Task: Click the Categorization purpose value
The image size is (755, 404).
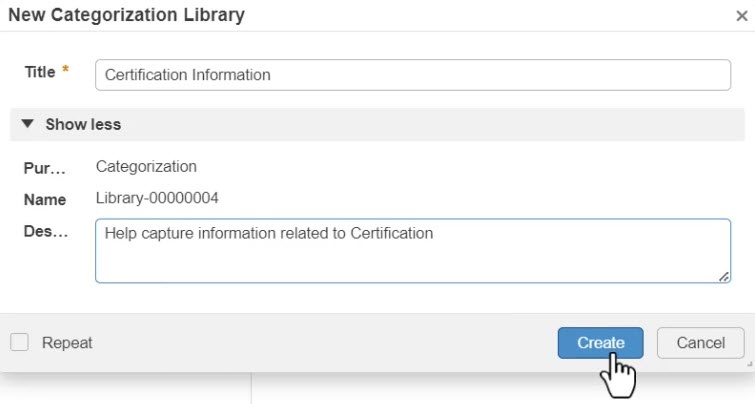Action: (146, 167)
